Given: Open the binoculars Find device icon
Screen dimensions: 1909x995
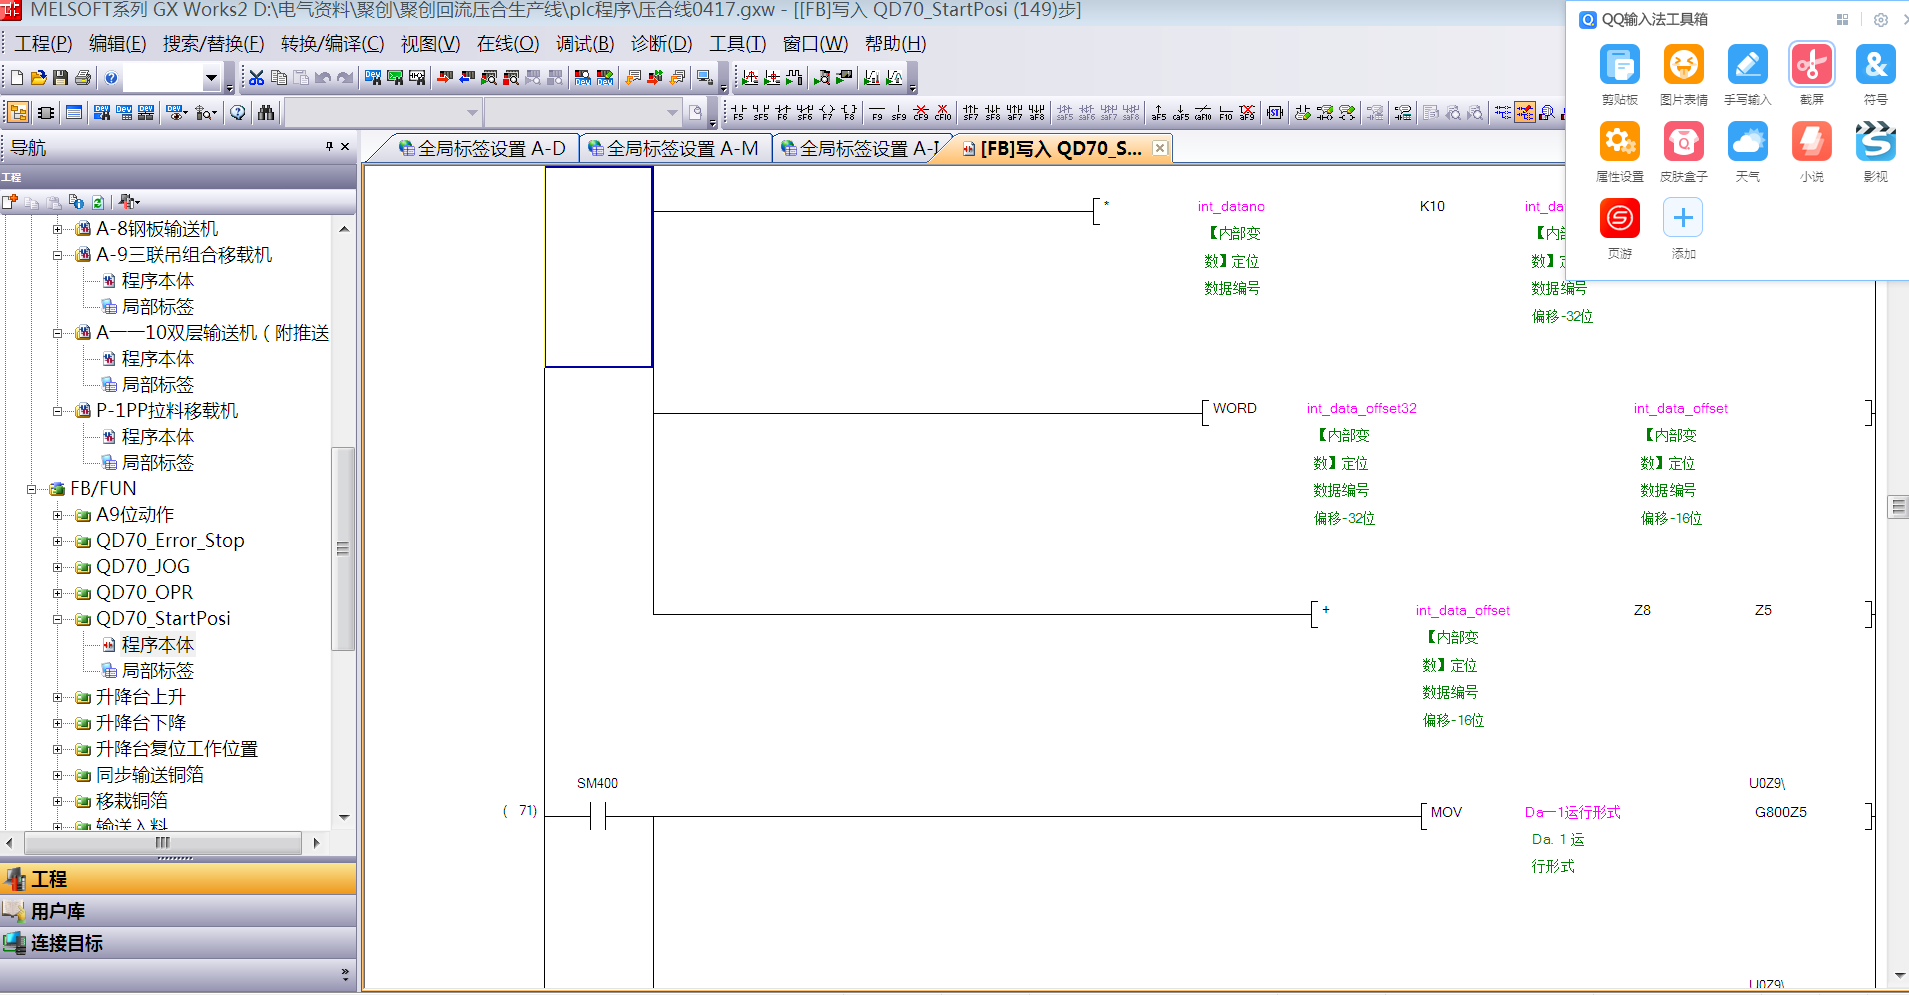Looking at the screenshot, I should pyautogui.click(x=266, y=113).
